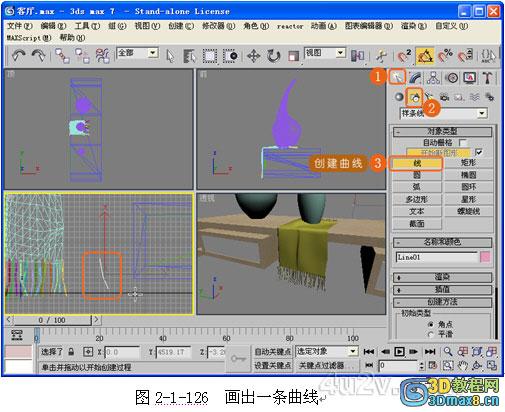Open the Utilities hammer tab icon
This screenshot has width=505, height=412.
[487, 78]
